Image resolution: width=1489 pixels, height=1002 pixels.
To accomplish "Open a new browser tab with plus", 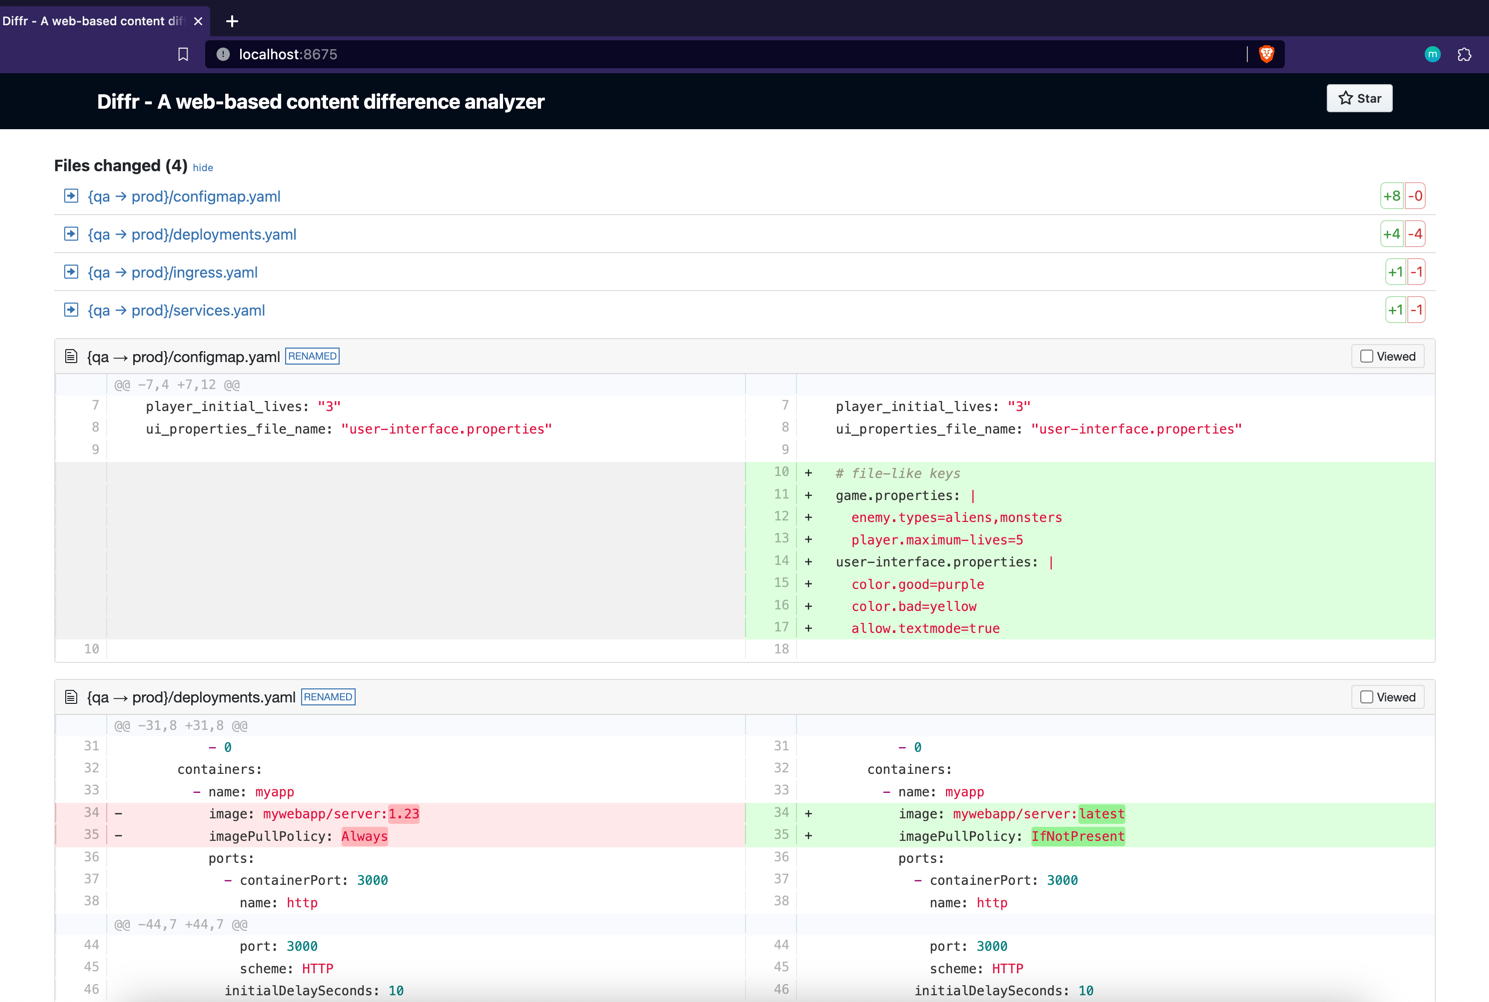I will 232,21.
